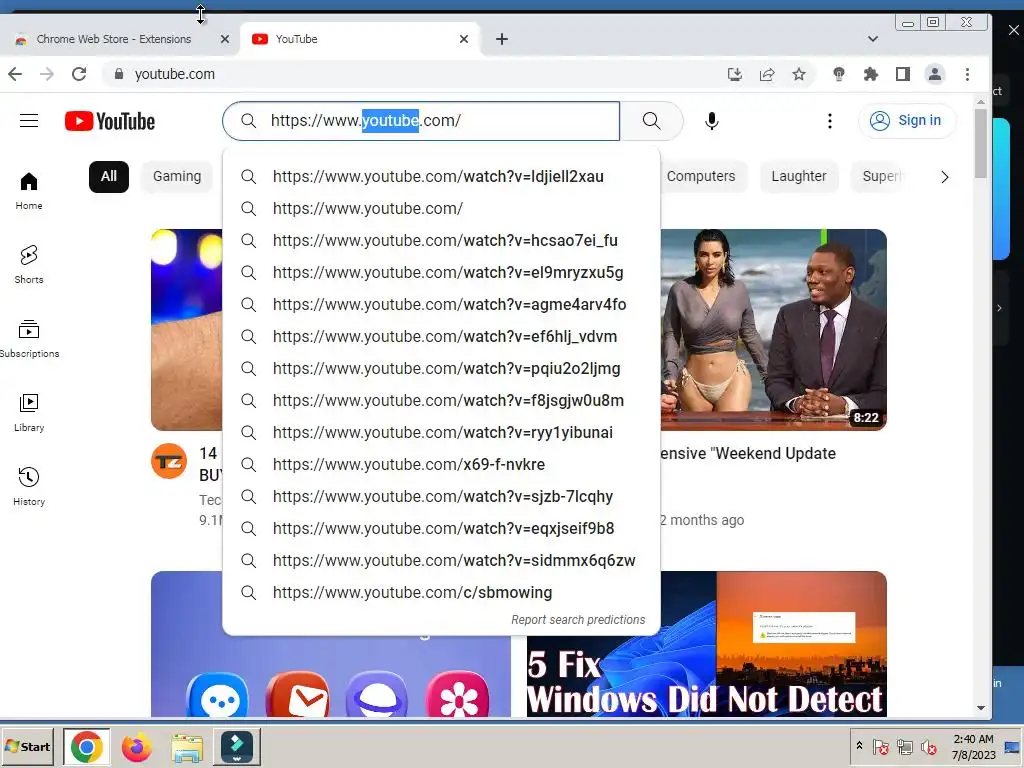Screen dimensions: 1024x768
Task: Open tab search dropdown arrow
Action: (x=872, y=39)
